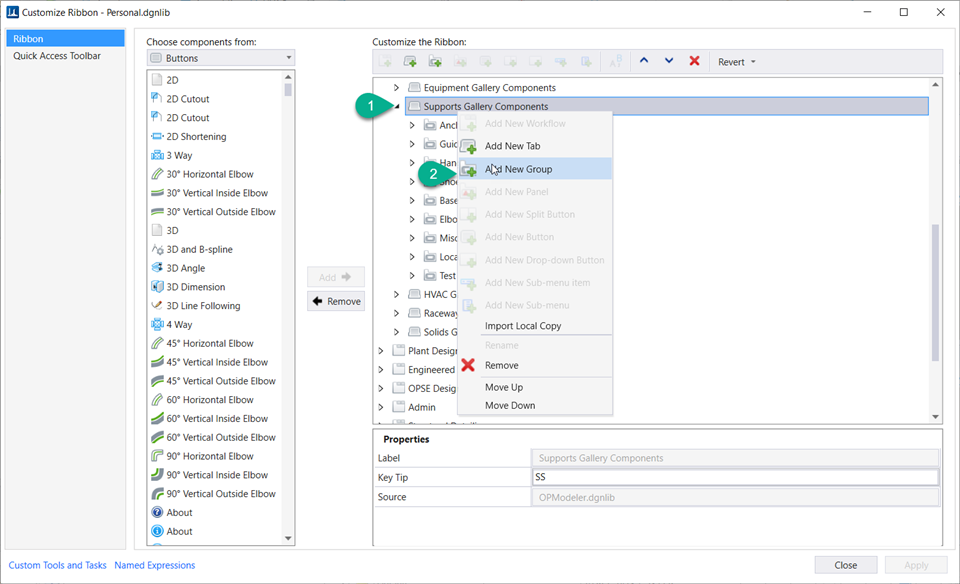The image size is (960, 584).
Task: Select the 3D Angle button icon
Action: [x=157, y=268]
